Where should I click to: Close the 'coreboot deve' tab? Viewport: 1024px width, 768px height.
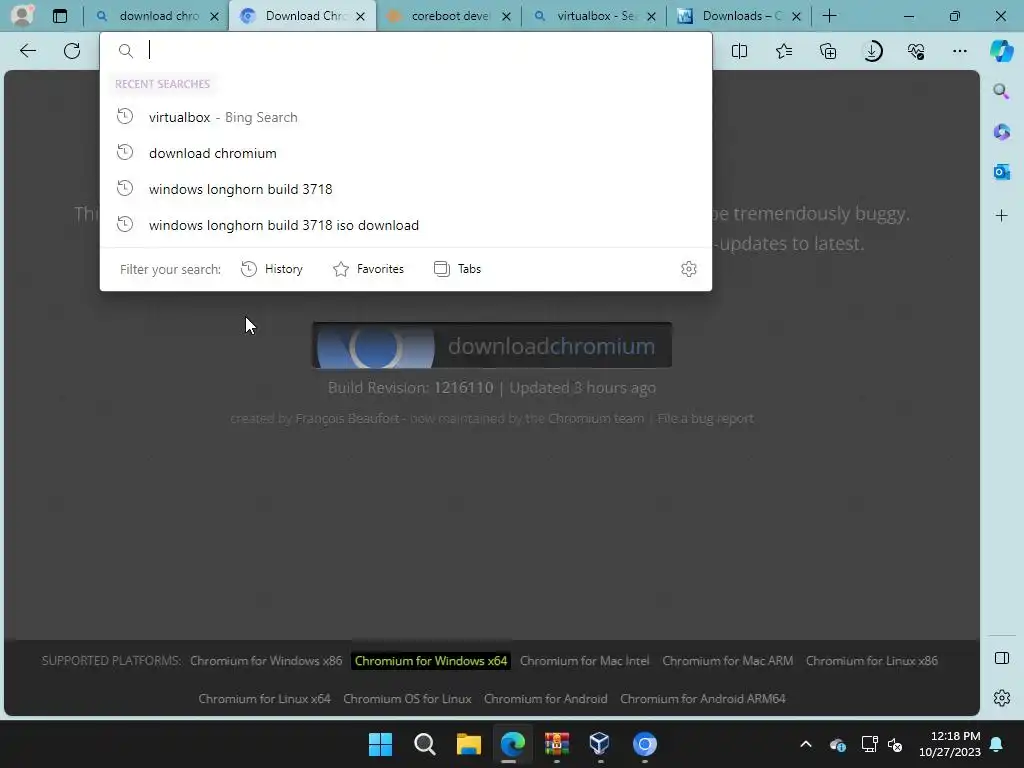coord(506,16)
